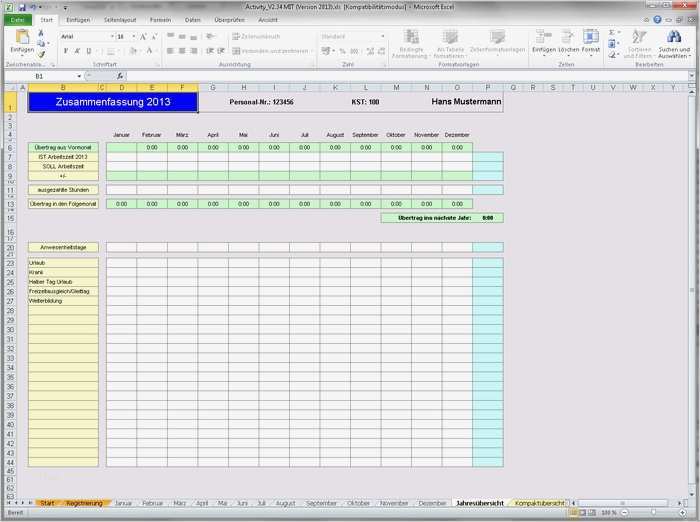Open the Januar sheet tab
Viewport: 700px width, 522px height.
(123, 503)
